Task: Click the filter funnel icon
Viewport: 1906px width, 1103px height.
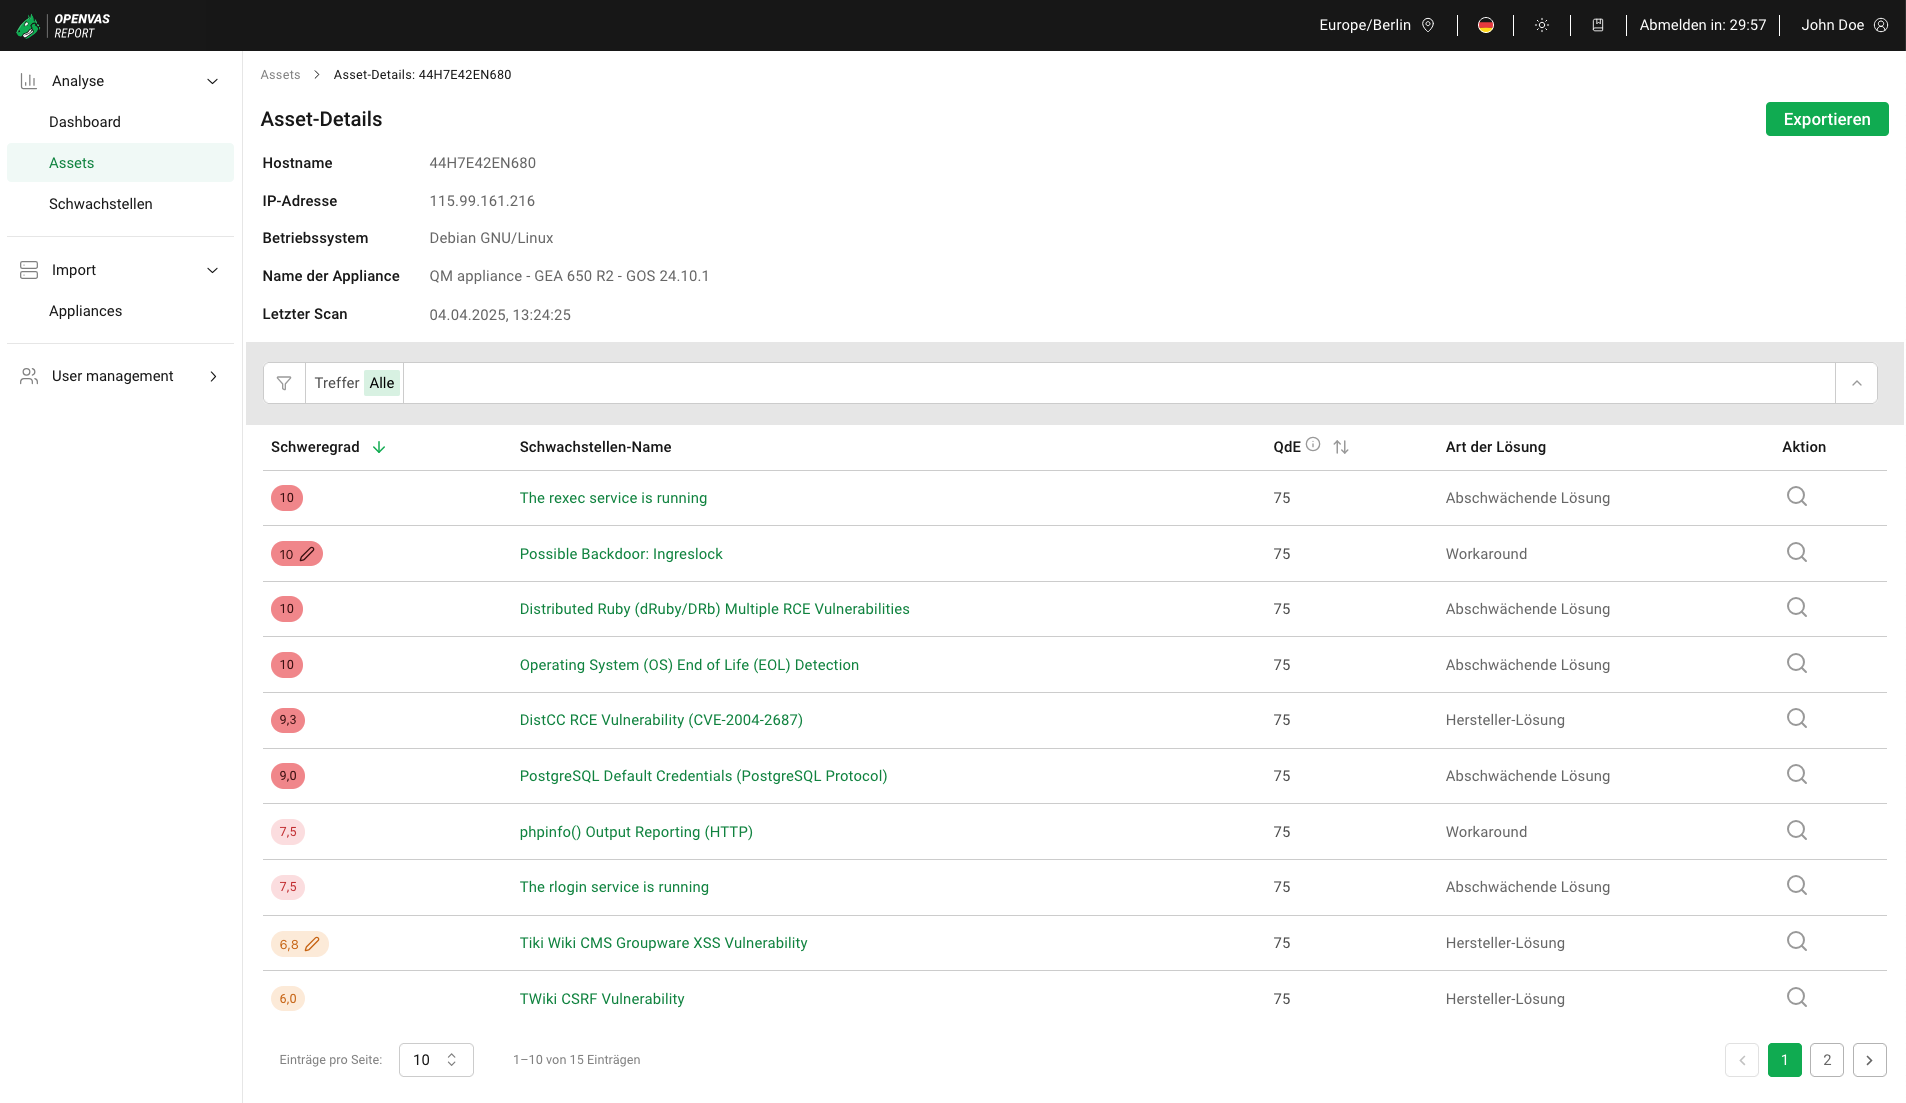Action: point(284,383)
